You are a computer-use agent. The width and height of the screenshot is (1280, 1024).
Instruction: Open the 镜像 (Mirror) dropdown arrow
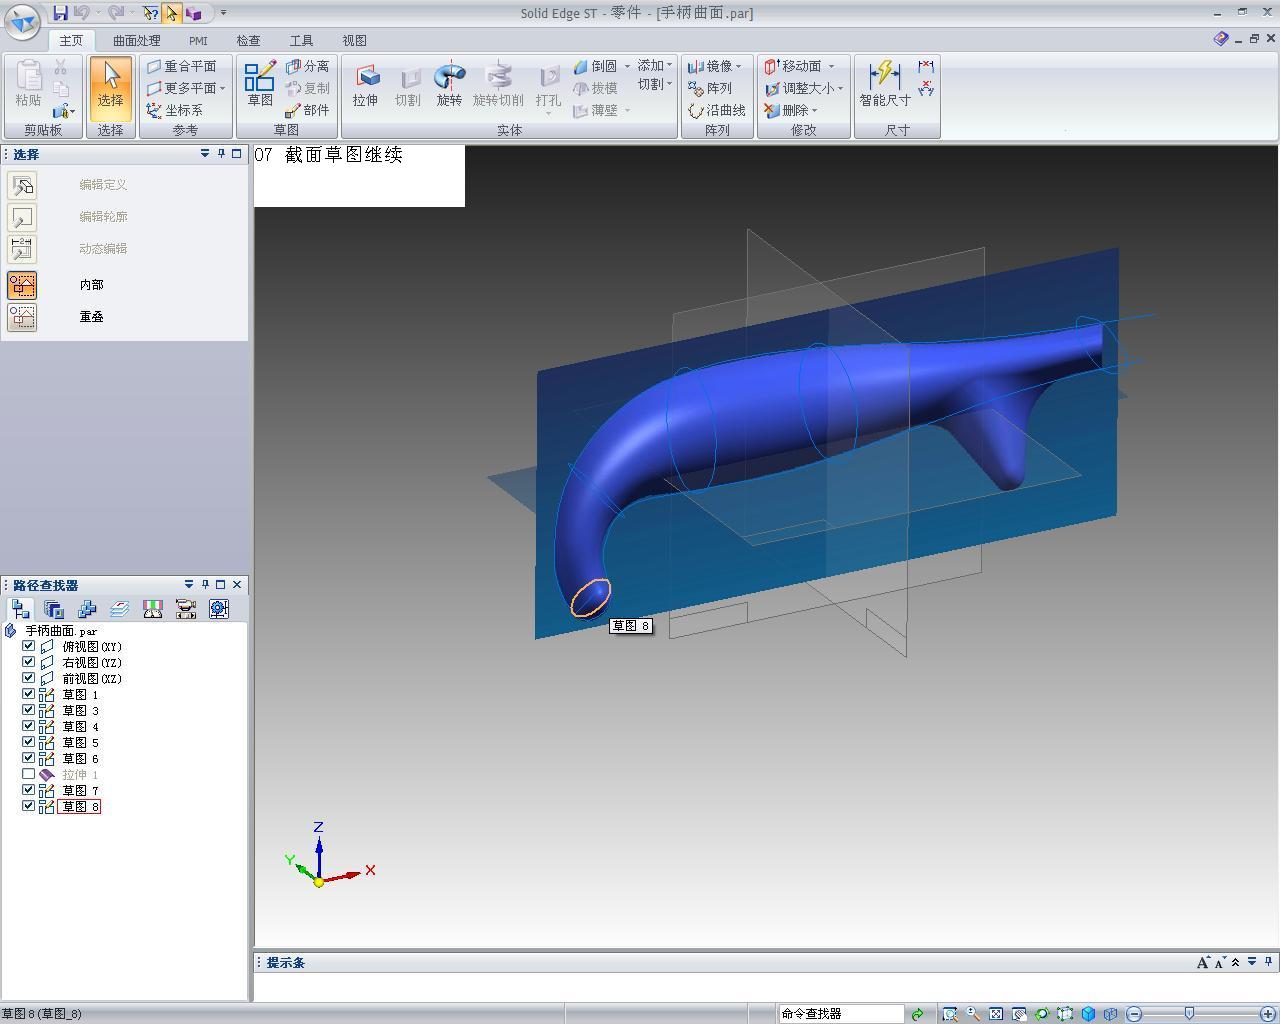pos(739,66)
